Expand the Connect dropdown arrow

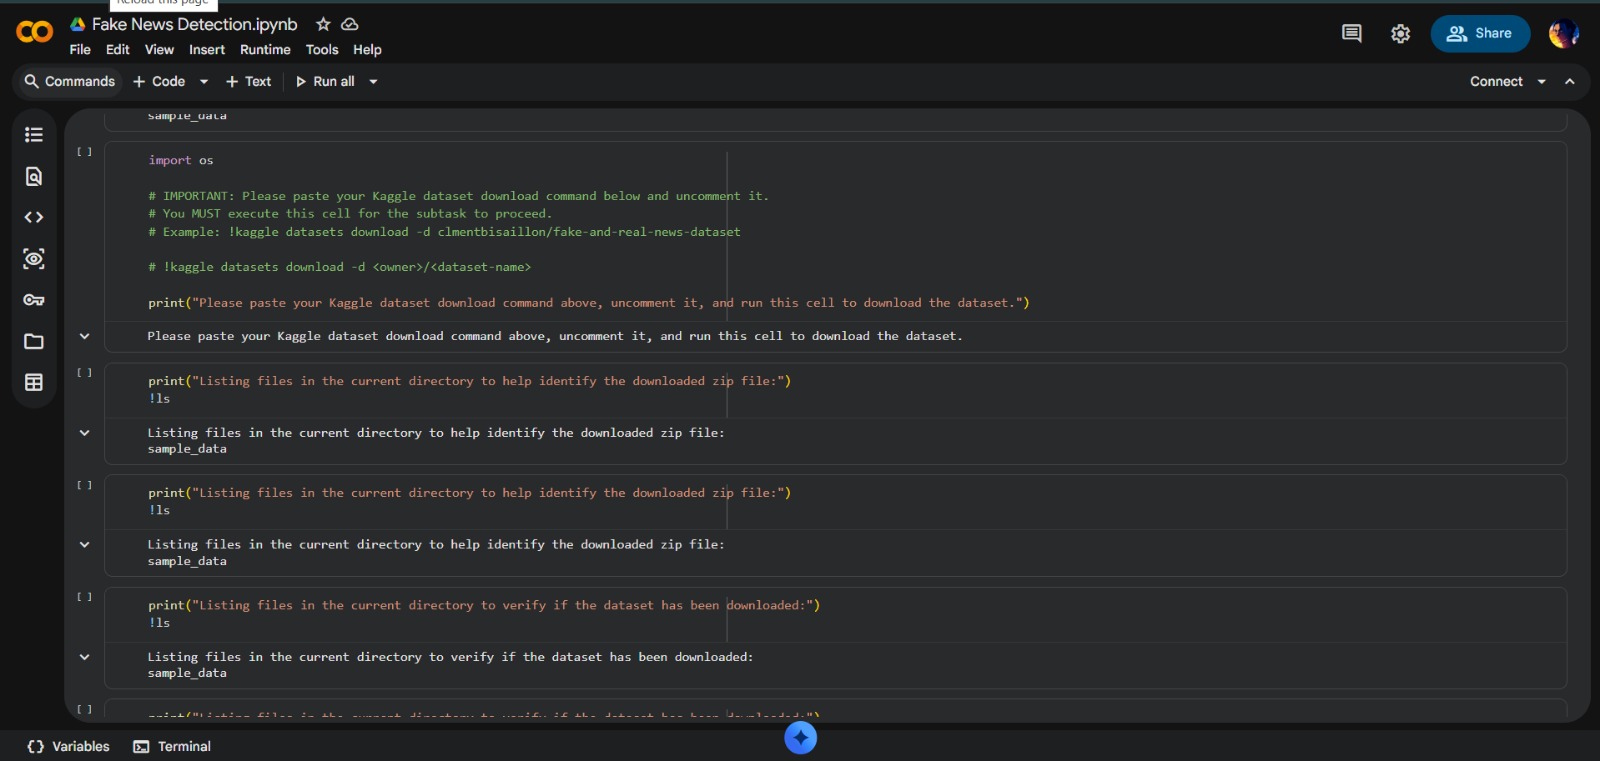1541,82
